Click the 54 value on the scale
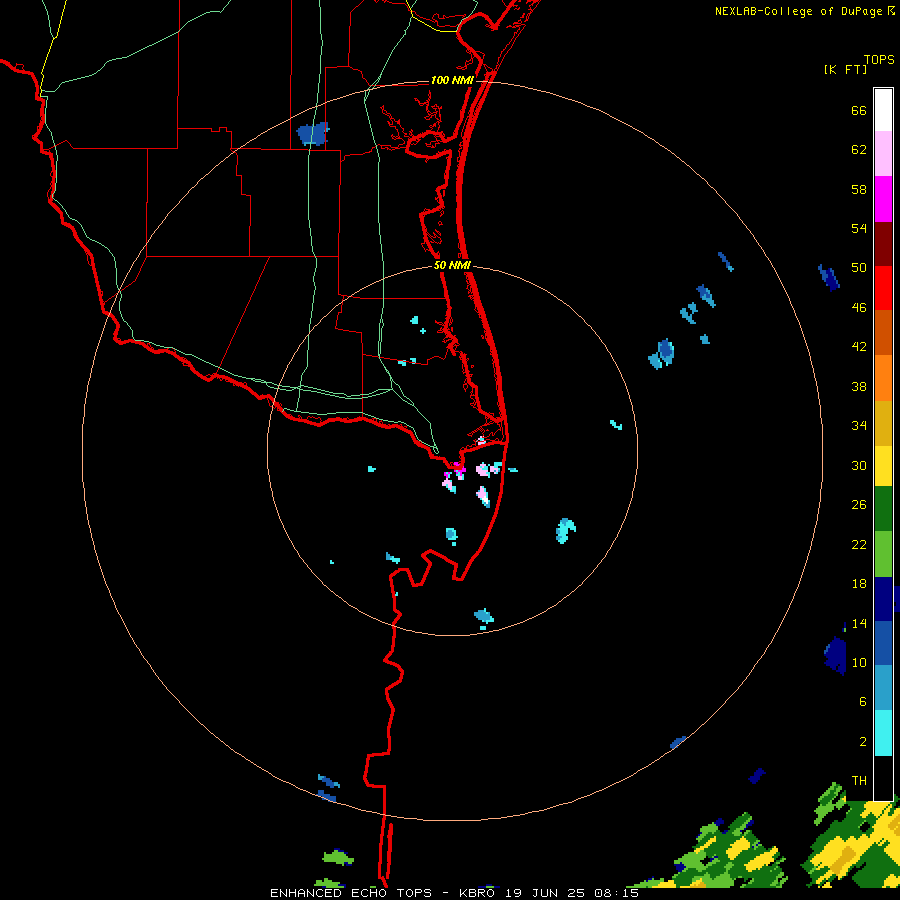This screenshot has height=900, width=900. [x=859, y=228]
